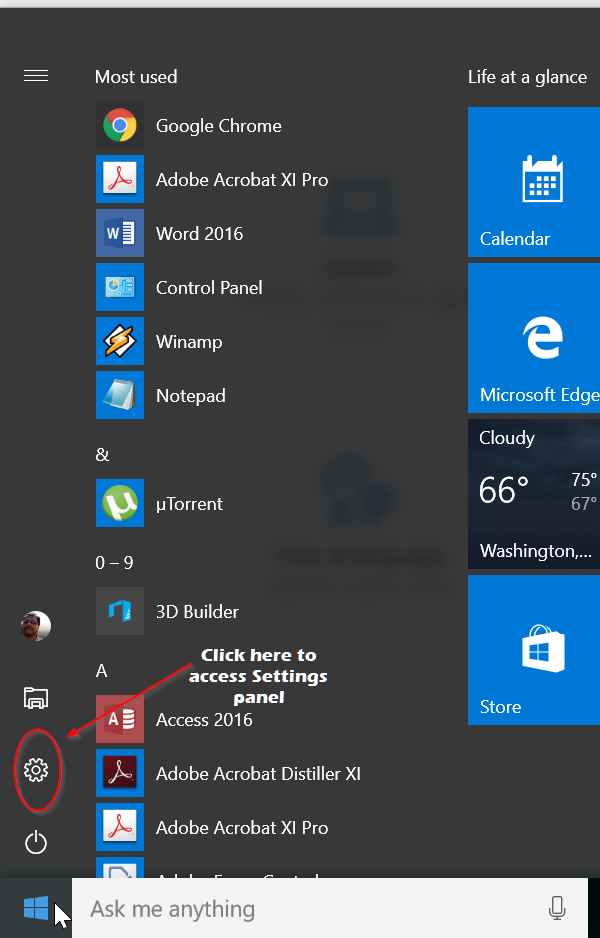Click the '&' section letter header

(x=102, y=455)
